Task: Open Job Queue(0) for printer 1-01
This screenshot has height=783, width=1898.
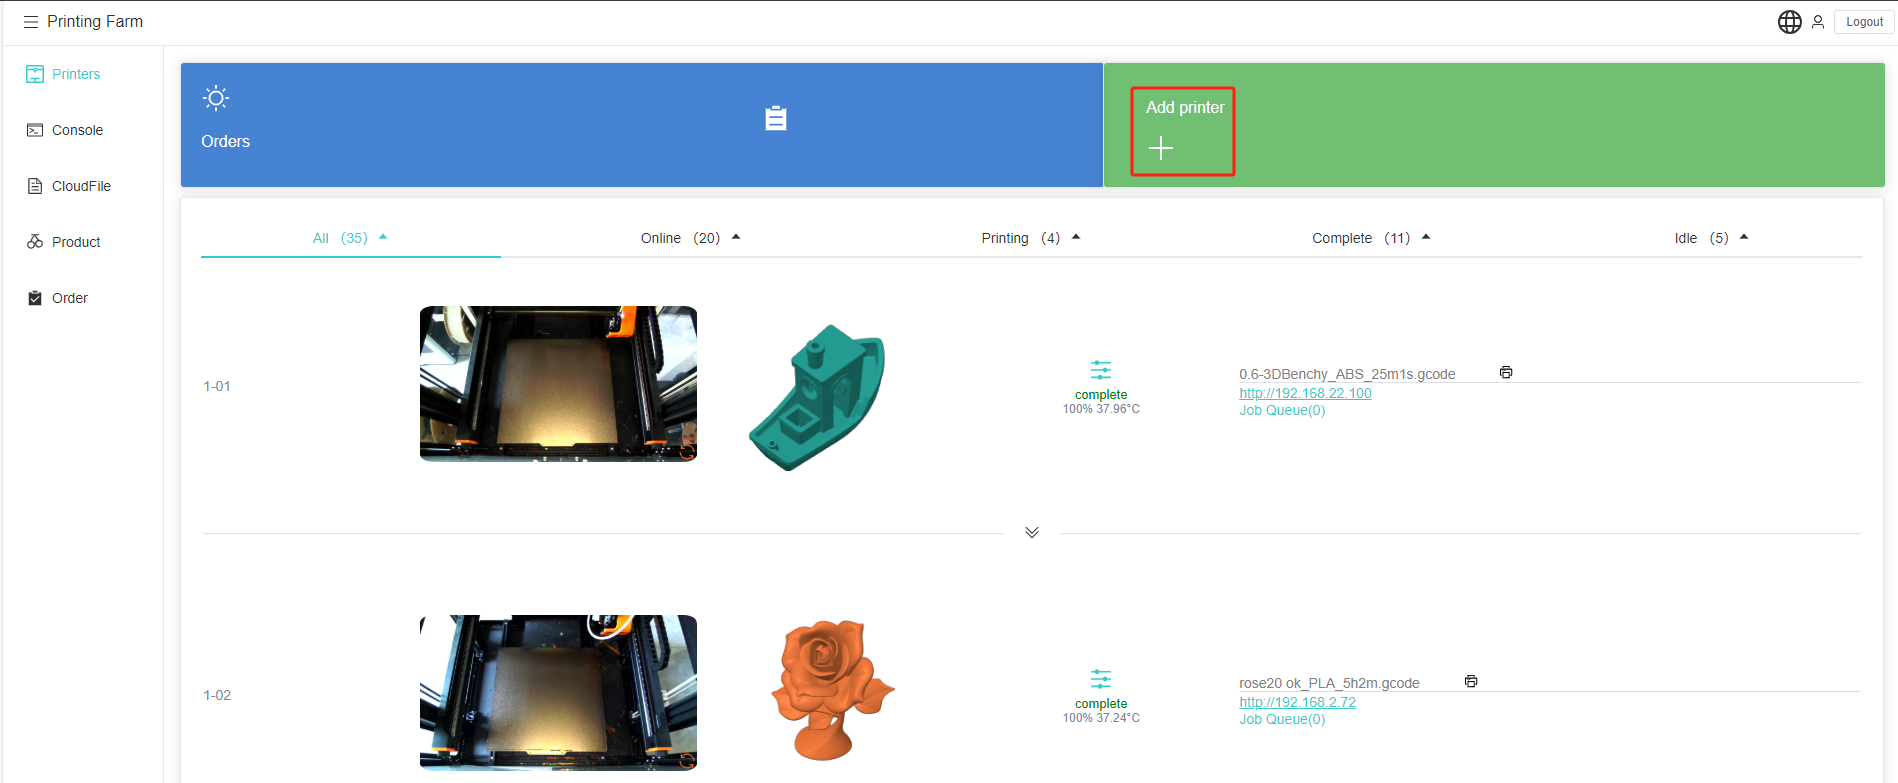Action: (1282, 410)
